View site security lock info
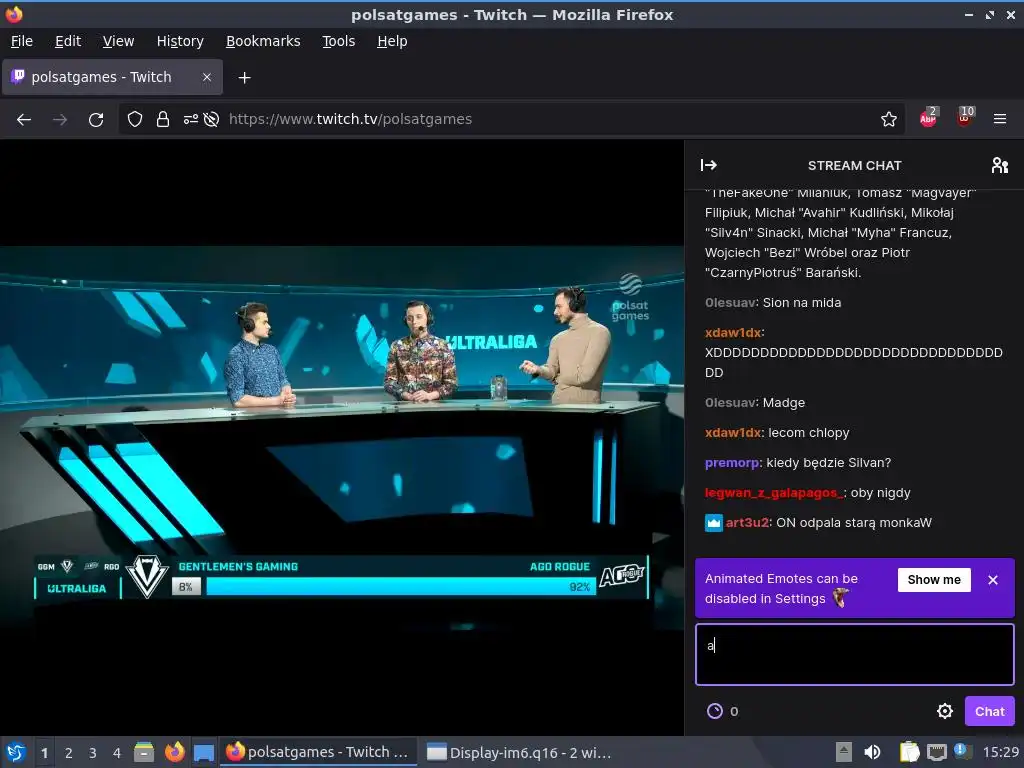The image size is (1024, 768). (163, 119)
